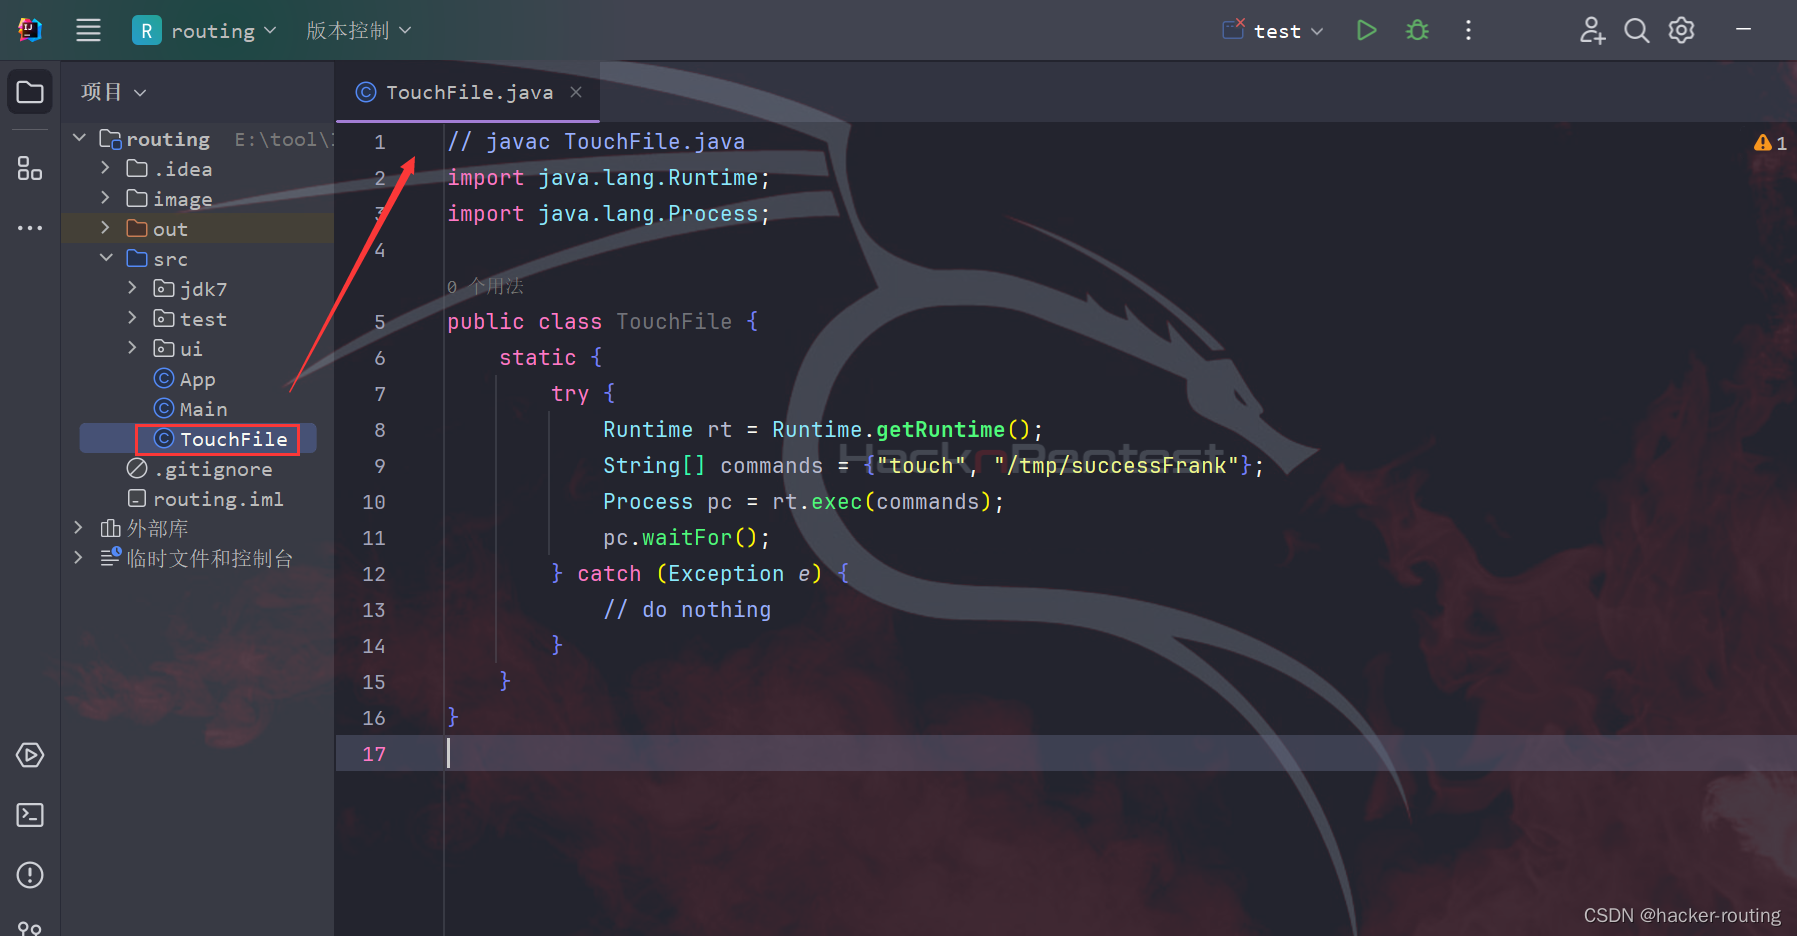1797x936 pixels.
Task: Select the Main class file
Action: (x=191, y=409)
